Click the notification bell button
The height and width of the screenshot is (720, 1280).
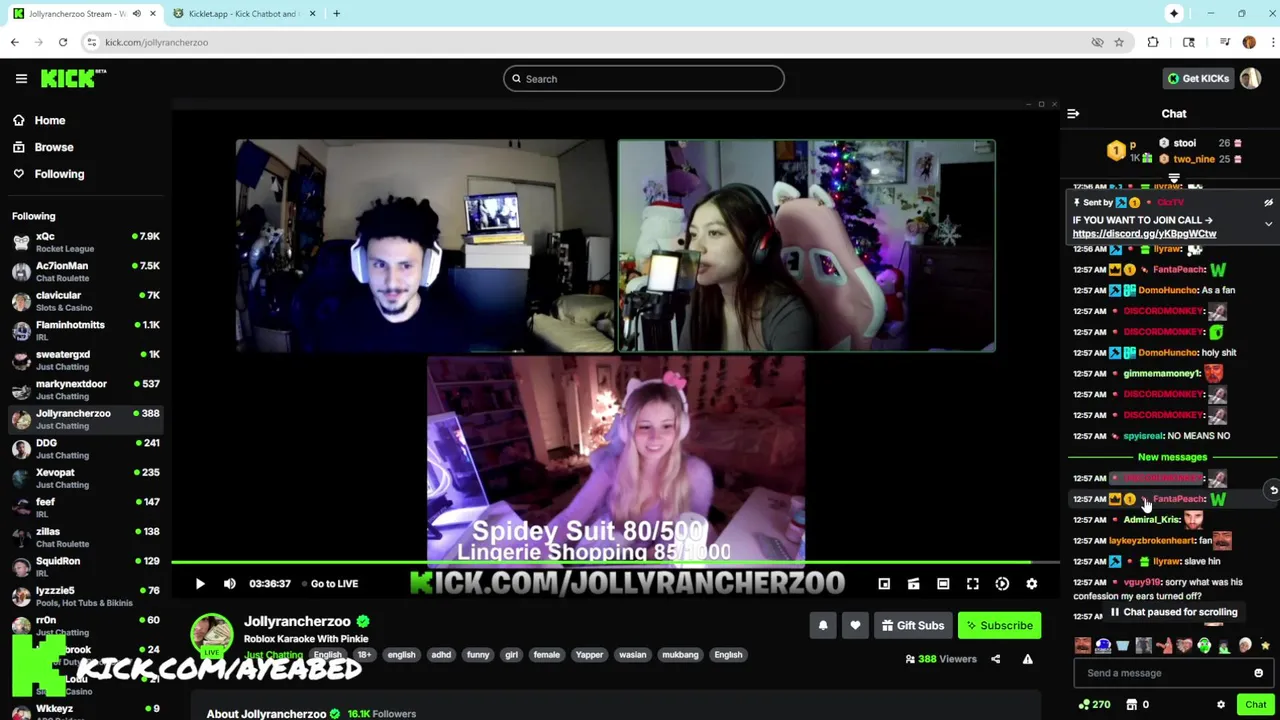(823, 626)
